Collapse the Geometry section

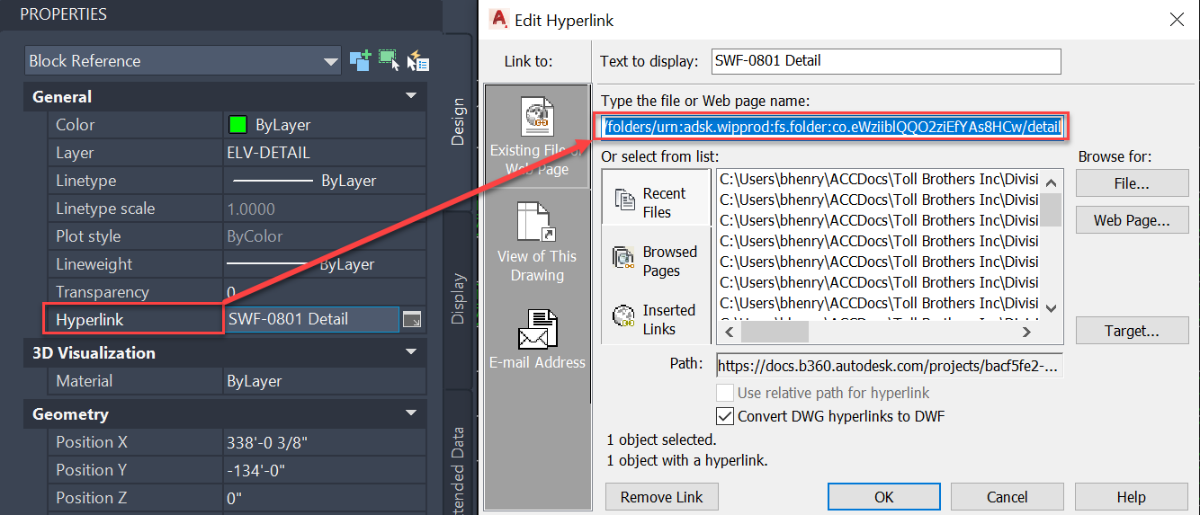tap(411, 414)
